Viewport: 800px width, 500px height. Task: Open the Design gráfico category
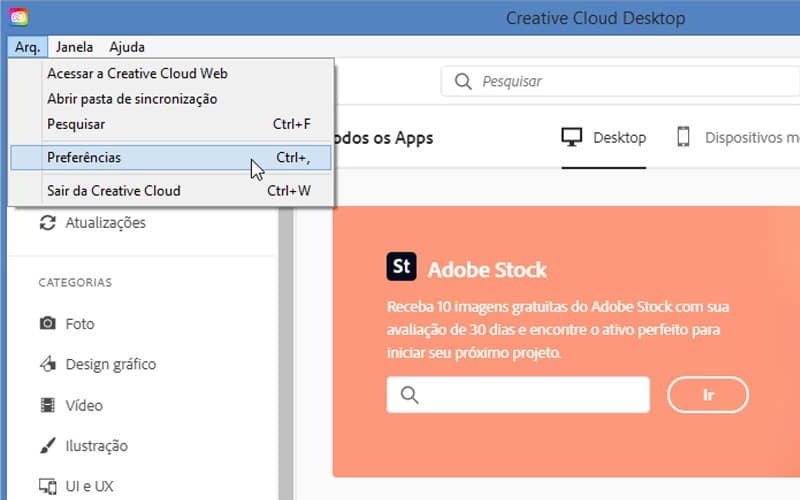97,364
